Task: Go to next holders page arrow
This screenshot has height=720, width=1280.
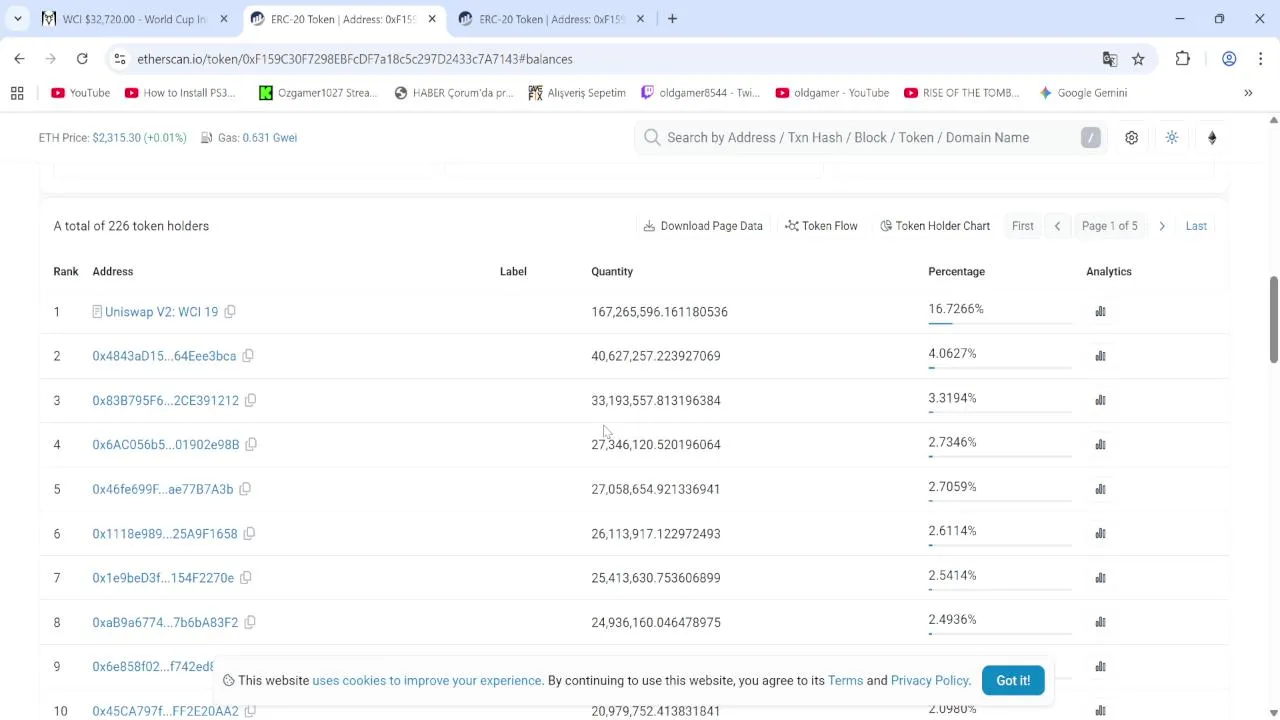Action: tap(1162, 226)
